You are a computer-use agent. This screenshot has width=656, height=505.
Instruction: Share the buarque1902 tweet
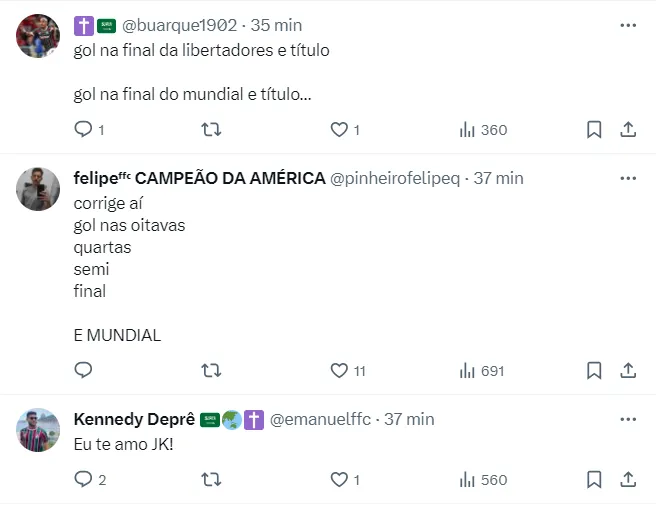628,130
